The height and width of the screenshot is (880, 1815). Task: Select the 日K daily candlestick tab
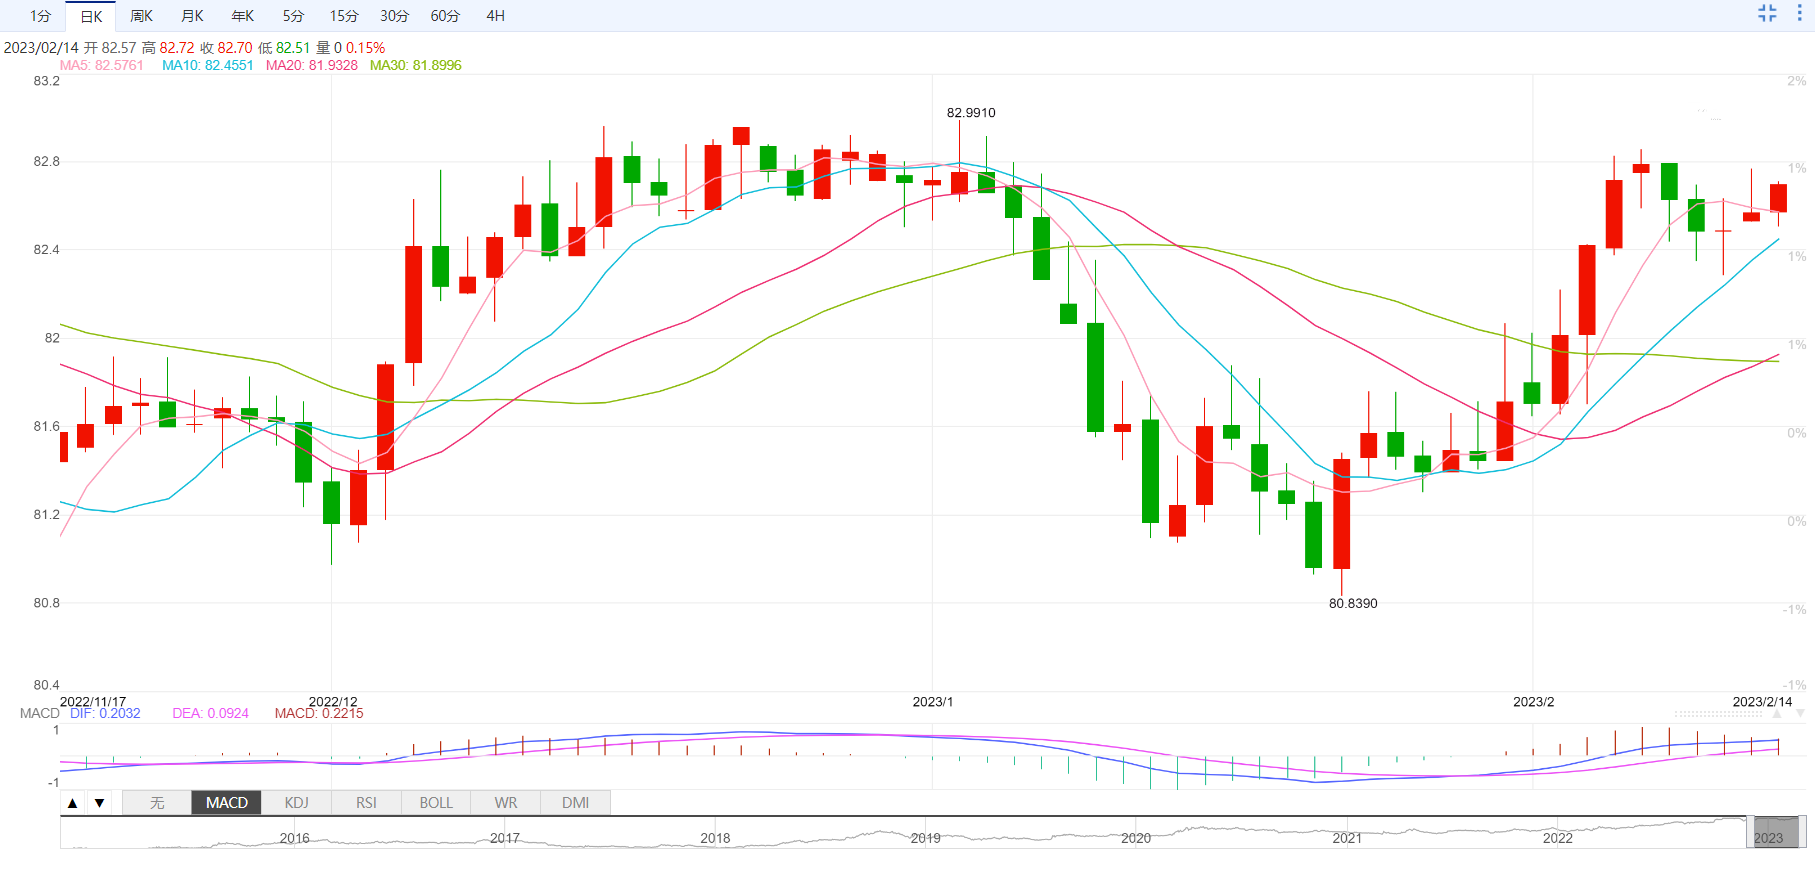[x=91, y=16]
